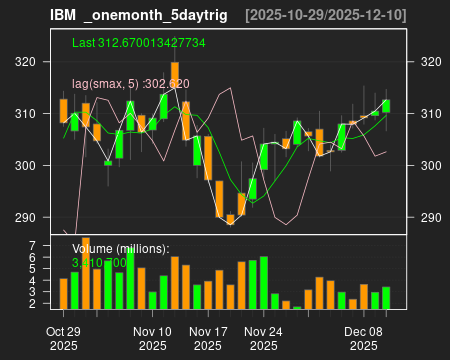Click the green candlestick at Nov 10

tap(152, 124)
